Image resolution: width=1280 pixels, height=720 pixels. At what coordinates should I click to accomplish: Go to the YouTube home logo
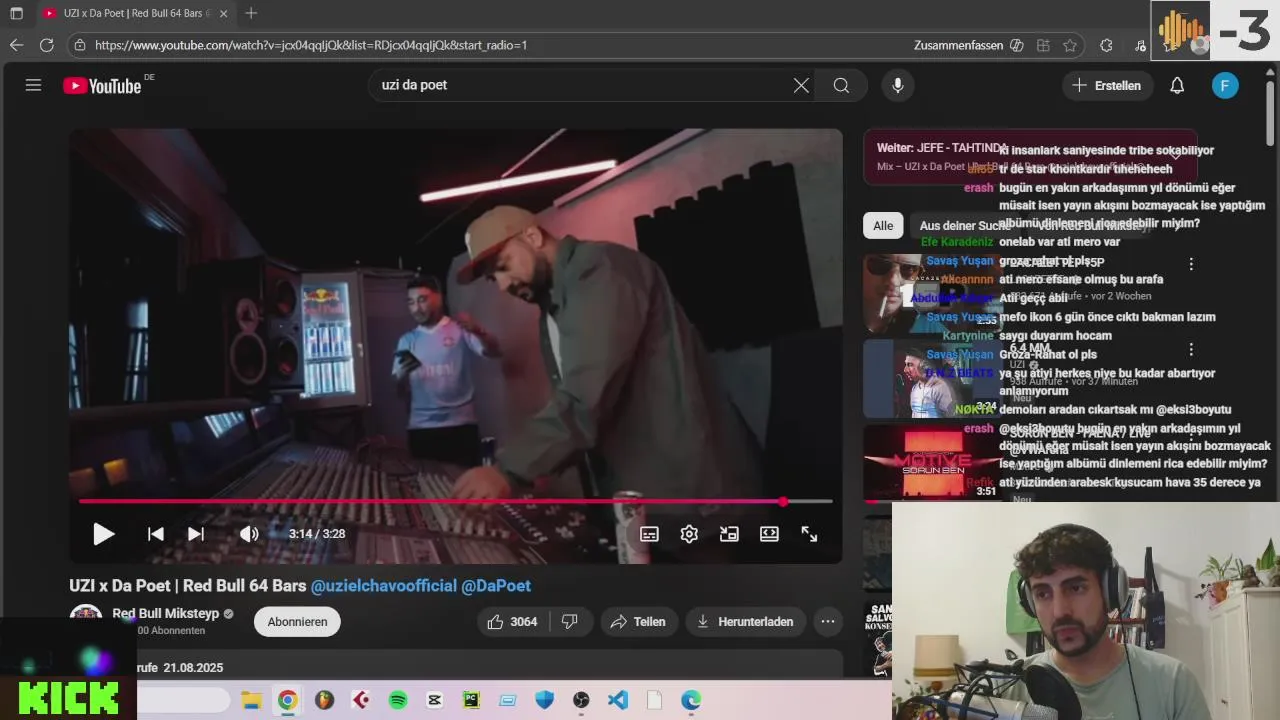(x=102, y=86)
